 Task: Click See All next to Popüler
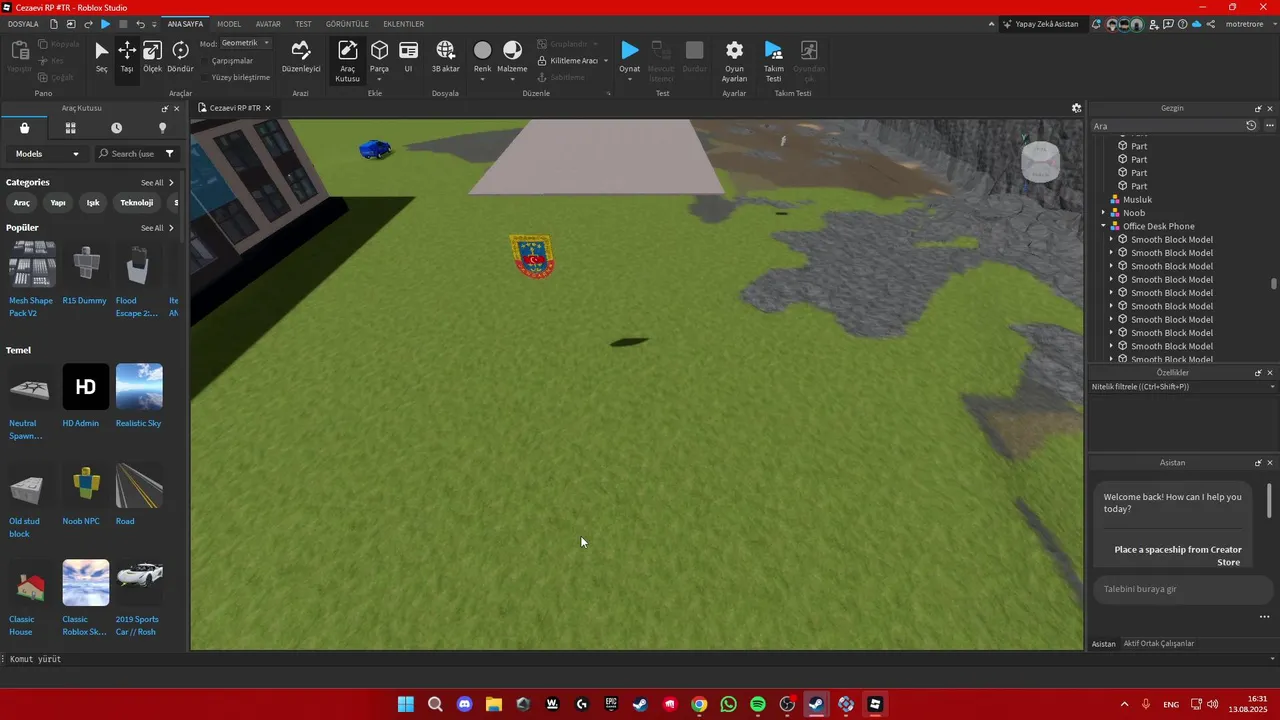coord(157,228)
